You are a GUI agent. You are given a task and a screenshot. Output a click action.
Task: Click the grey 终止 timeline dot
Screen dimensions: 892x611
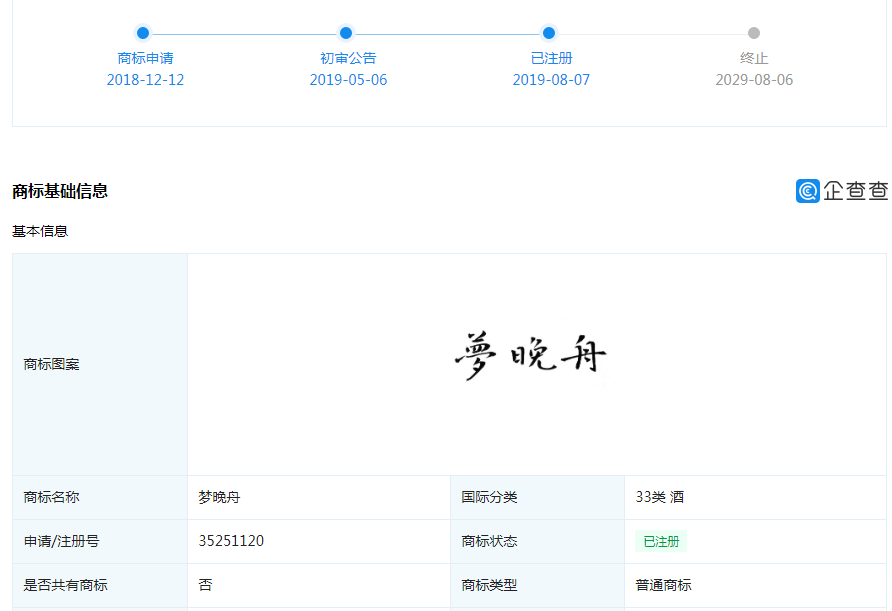pyautogui.click(x=754, y=33)
